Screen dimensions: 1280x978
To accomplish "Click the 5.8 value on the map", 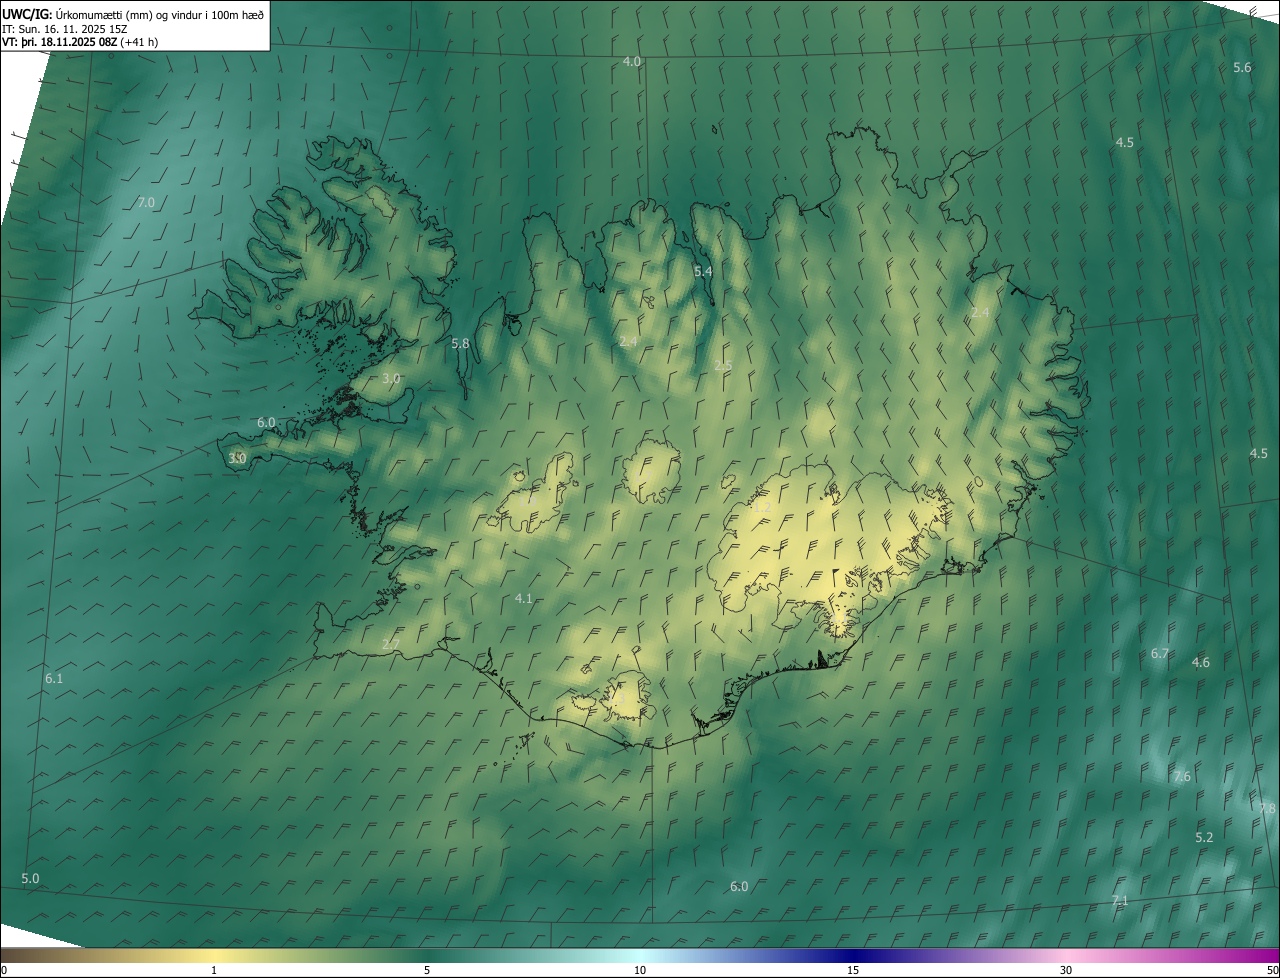I will (x=460, y=344).
